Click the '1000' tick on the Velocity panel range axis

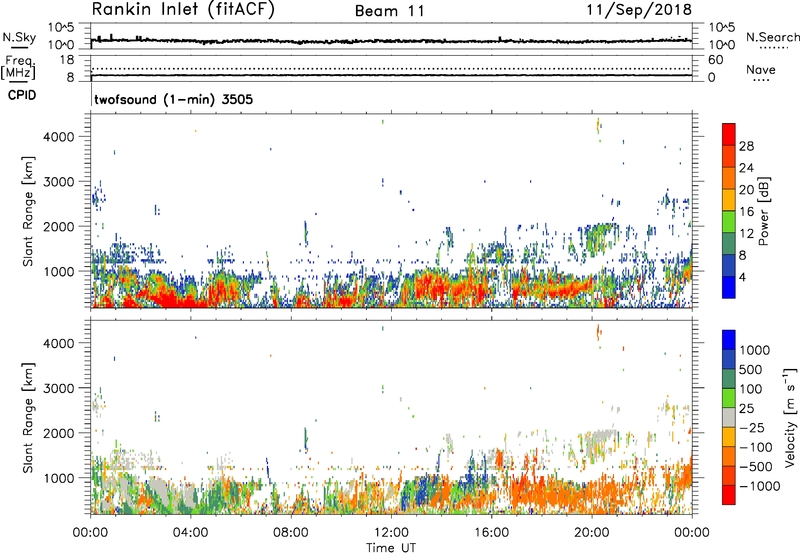click(58, 478)
